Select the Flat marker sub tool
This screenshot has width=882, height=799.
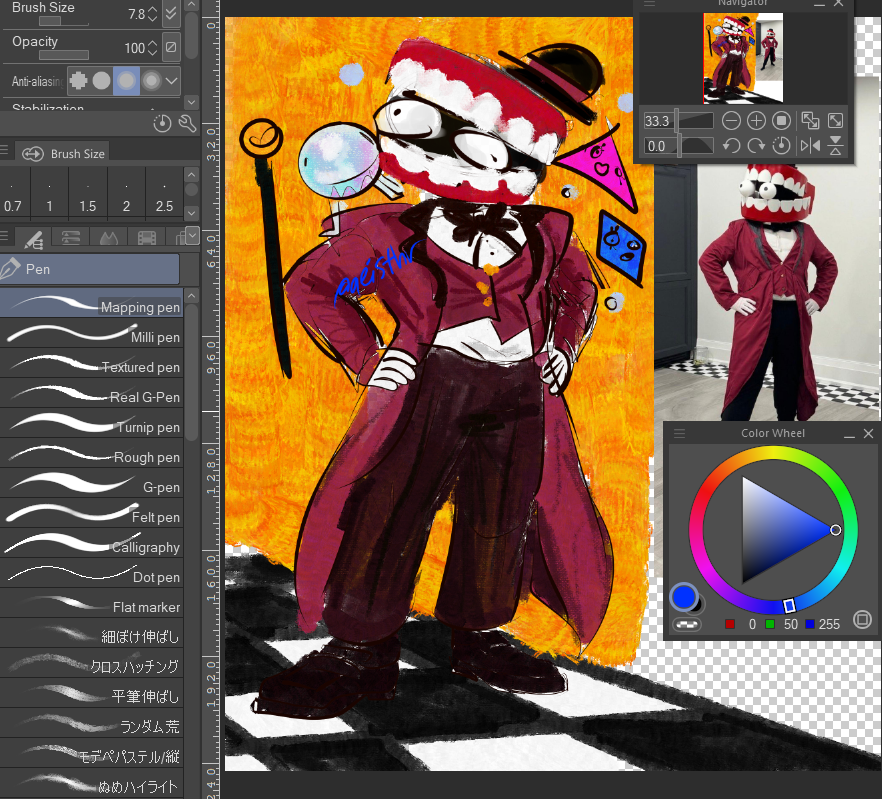pos(92,604)
